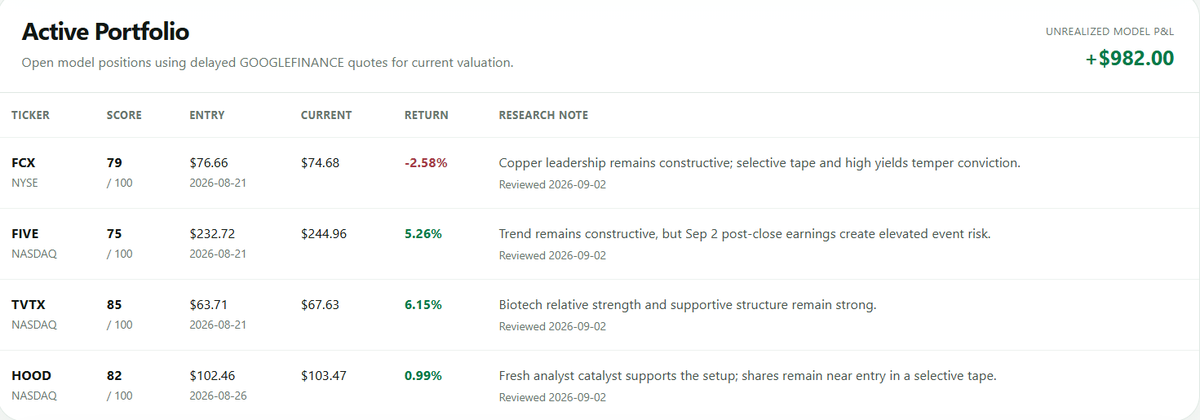Click FIVE return of 5.26%
This screenshot has height=420, width=1200.
point(423,233)
